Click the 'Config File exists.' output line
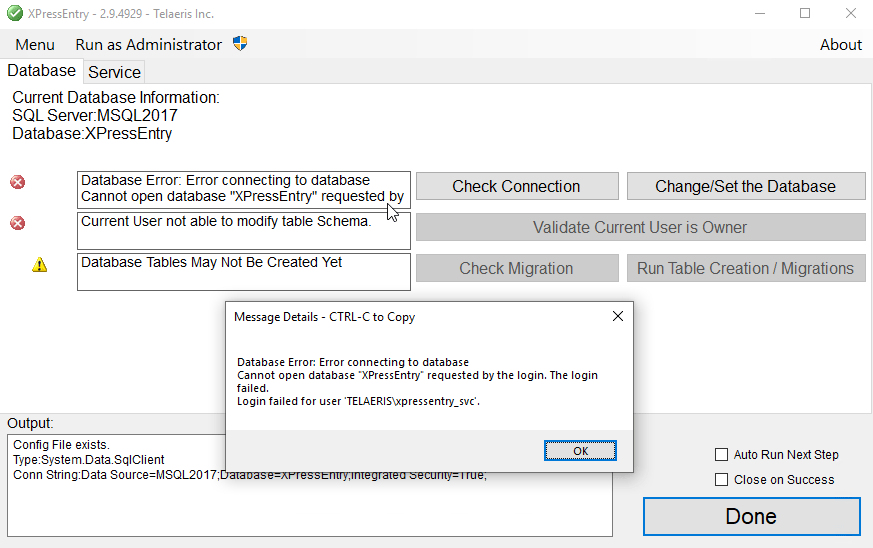The width and height of the screenshot is (873, 548). (x=61, y=445)
